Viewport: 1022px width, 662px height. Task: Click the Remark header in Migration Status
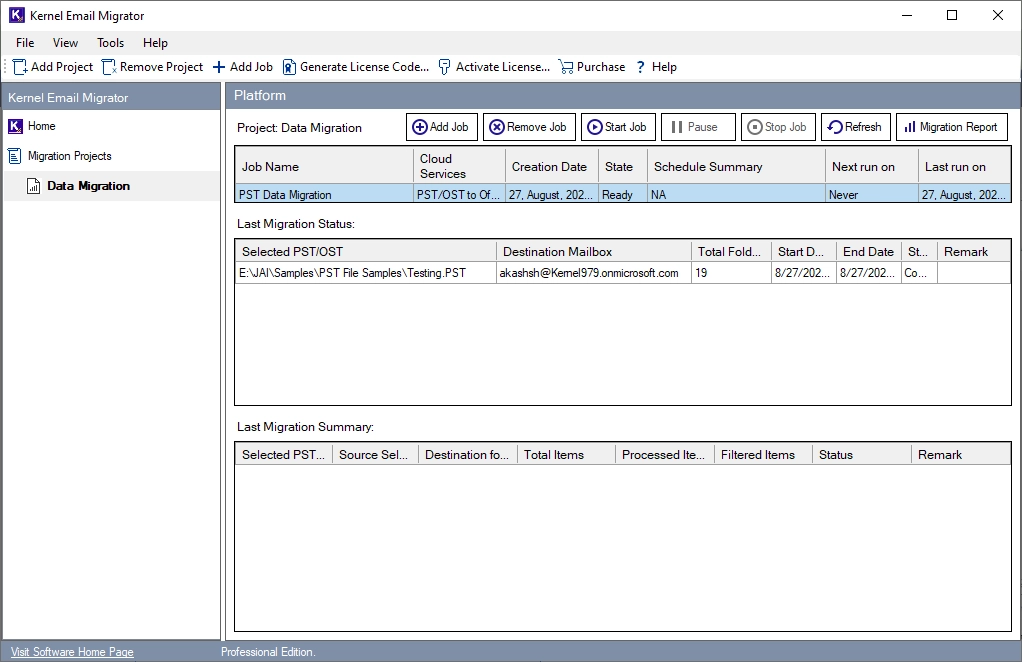pos(974,252)
